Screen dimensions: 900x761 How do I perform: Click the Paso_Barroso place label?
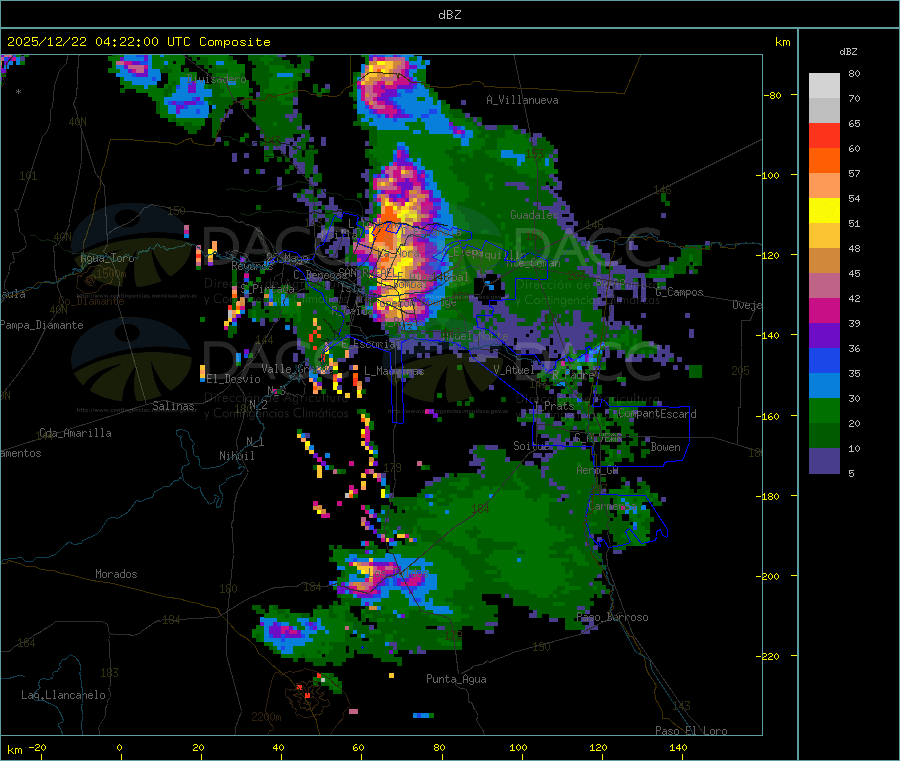click(x=612, y=617)
